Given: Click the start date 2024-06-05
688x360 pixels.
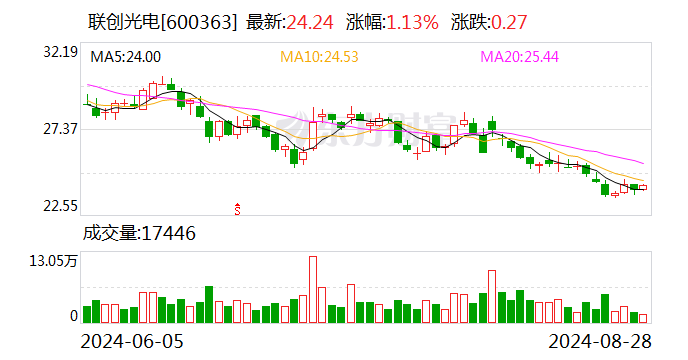Looking at the screenshot, I should (x=132, y=341).
